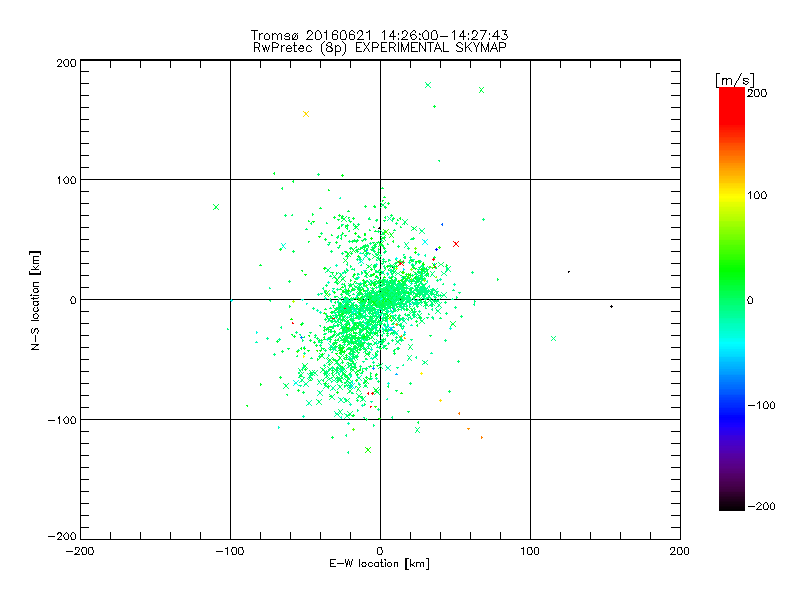Click the green X marker right of the 100 km gridline
This screenshot has width=800, height=600.
(x=554, y=338)
